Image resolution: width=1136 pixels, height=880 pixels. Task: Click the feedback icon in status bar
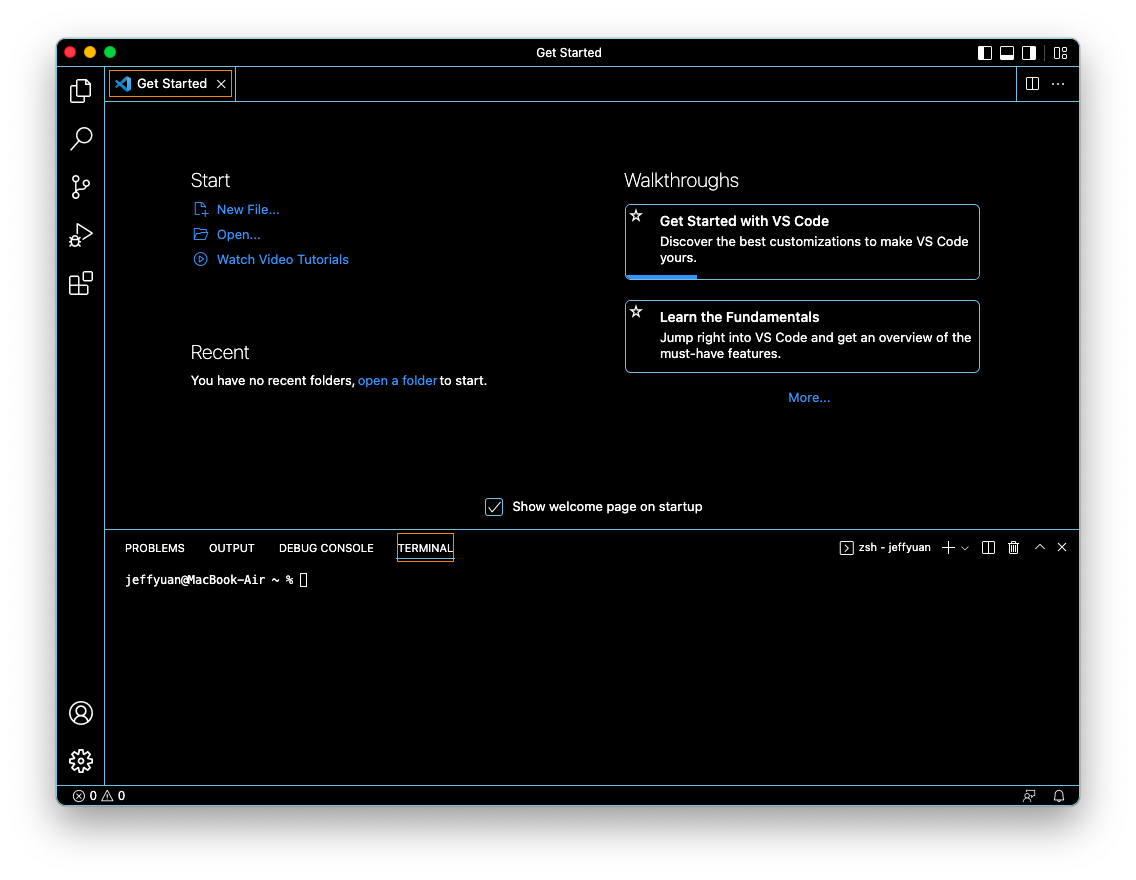coord(1029,796)
